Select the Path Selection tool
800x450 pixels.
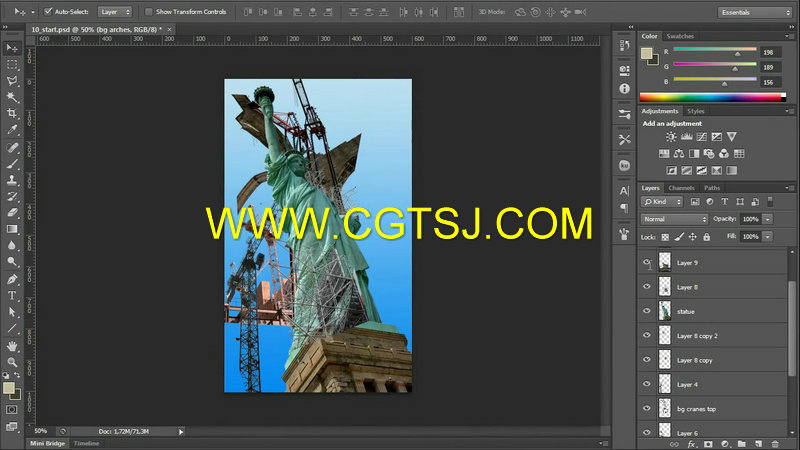tap(12, 312)
